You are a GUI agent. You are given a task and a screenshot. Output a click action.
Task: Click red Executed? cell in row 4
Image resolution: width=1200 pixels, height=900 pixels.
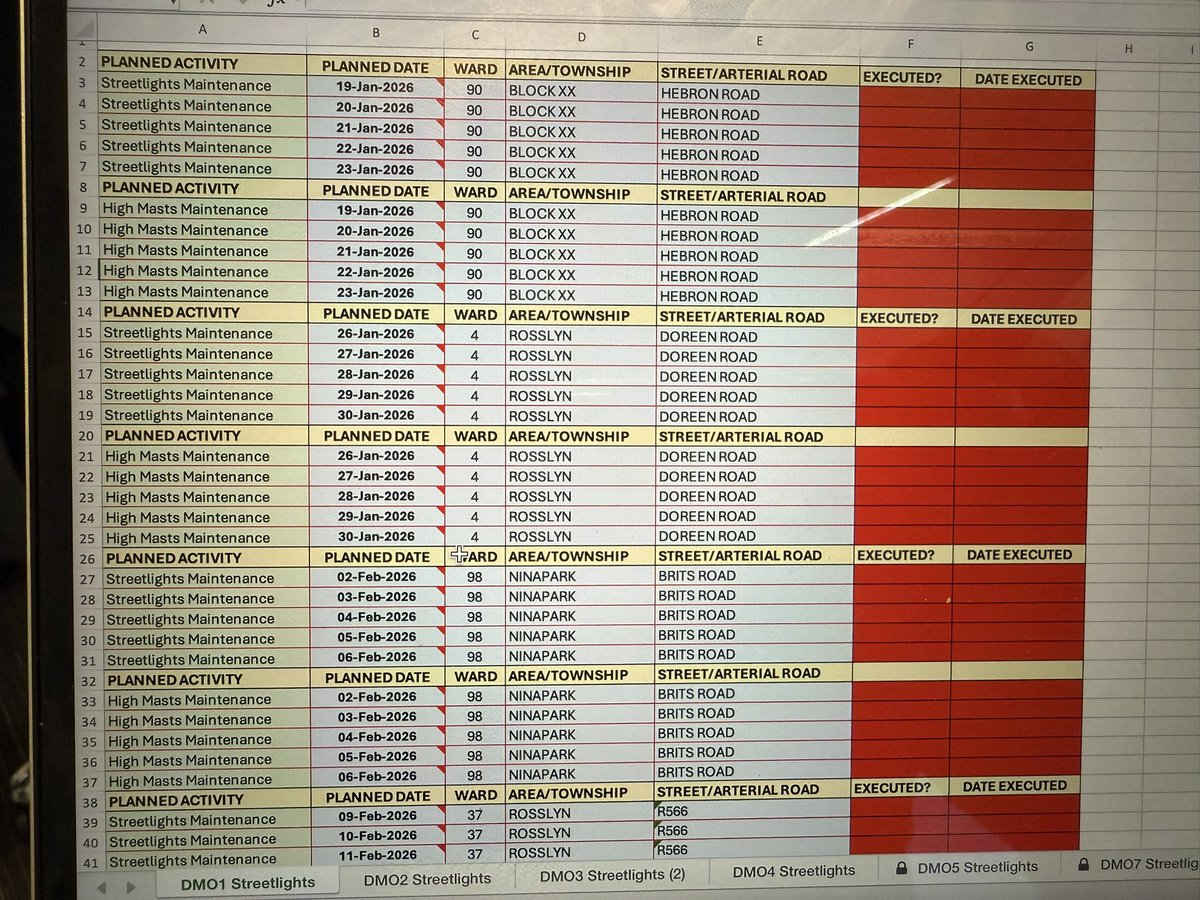click(x=910, y=116)
